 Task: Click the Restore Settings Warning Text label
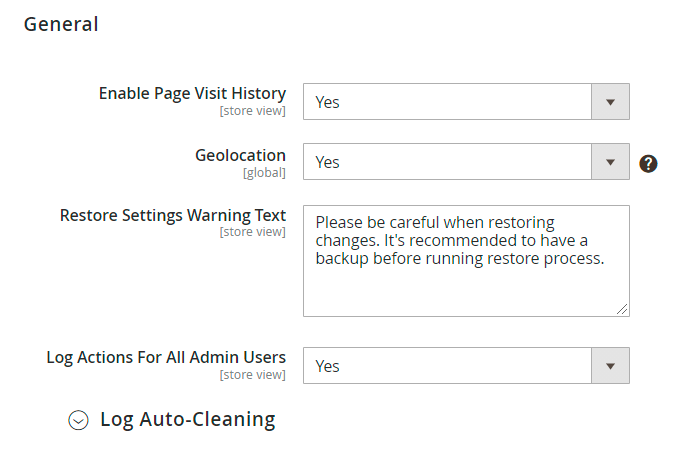(x=173, y=215)
